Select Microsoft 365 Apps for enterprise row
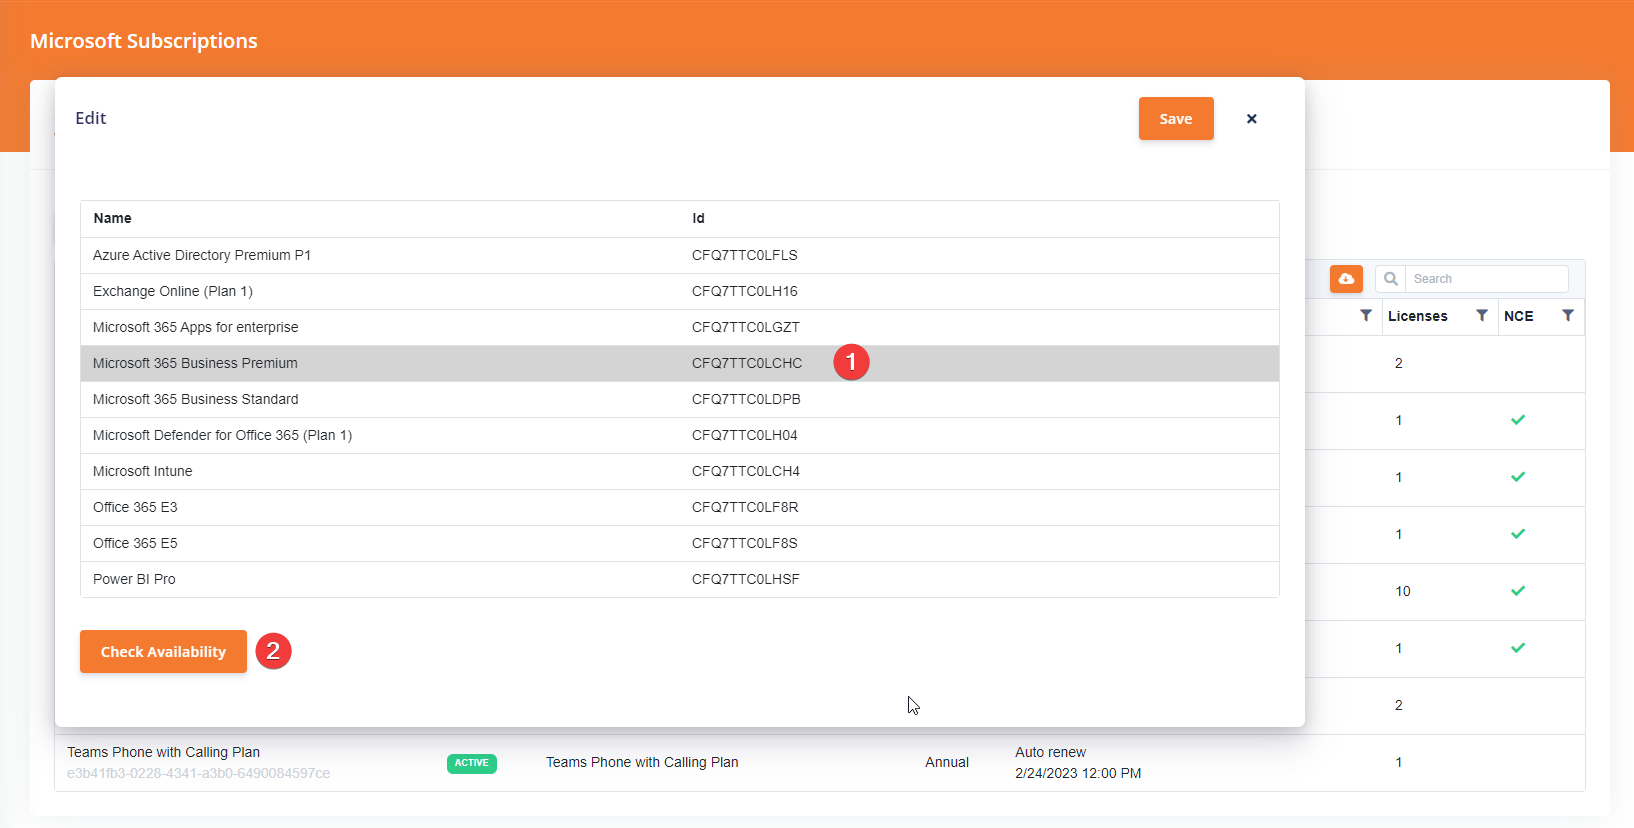The height and width of the screenshot is (828, 1634). 680,328
